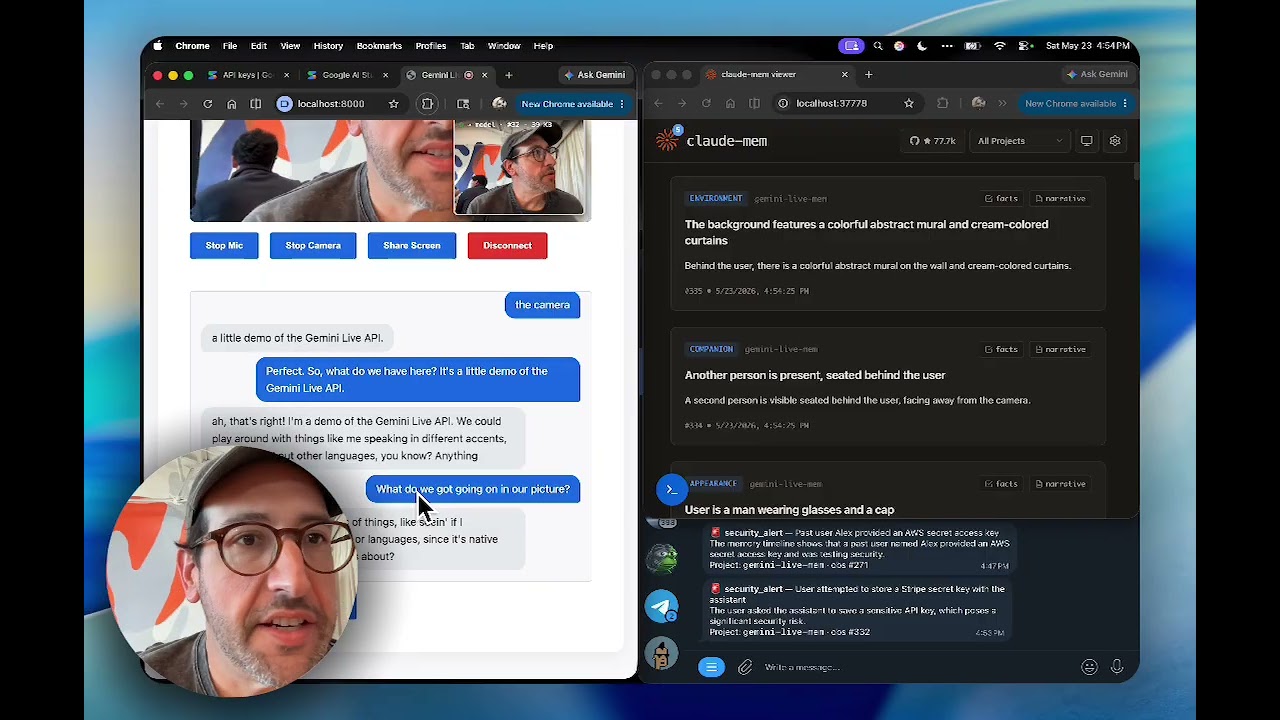
Task: Toggle narrative on the ENVIRONMENT card
Action: [x=1060, y=199]
